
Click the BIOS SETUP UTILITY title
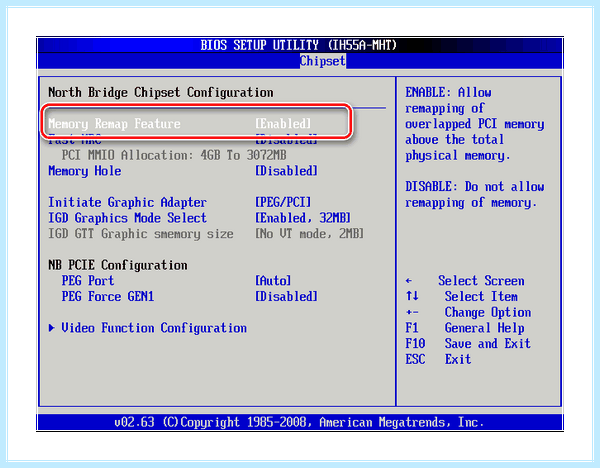299,45
